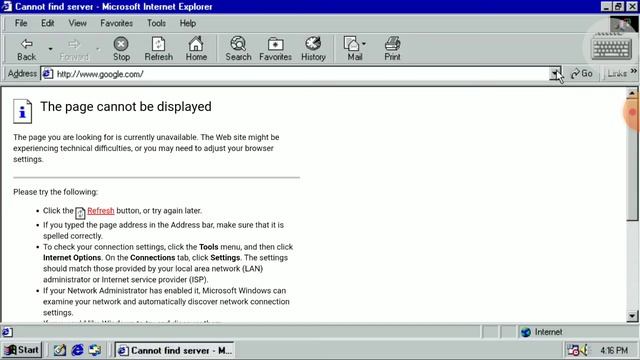Image resolution: width=640 pixels, height=360 pixels.
Task: Expand the Links toolbar chevron
Action: point(633,71)
